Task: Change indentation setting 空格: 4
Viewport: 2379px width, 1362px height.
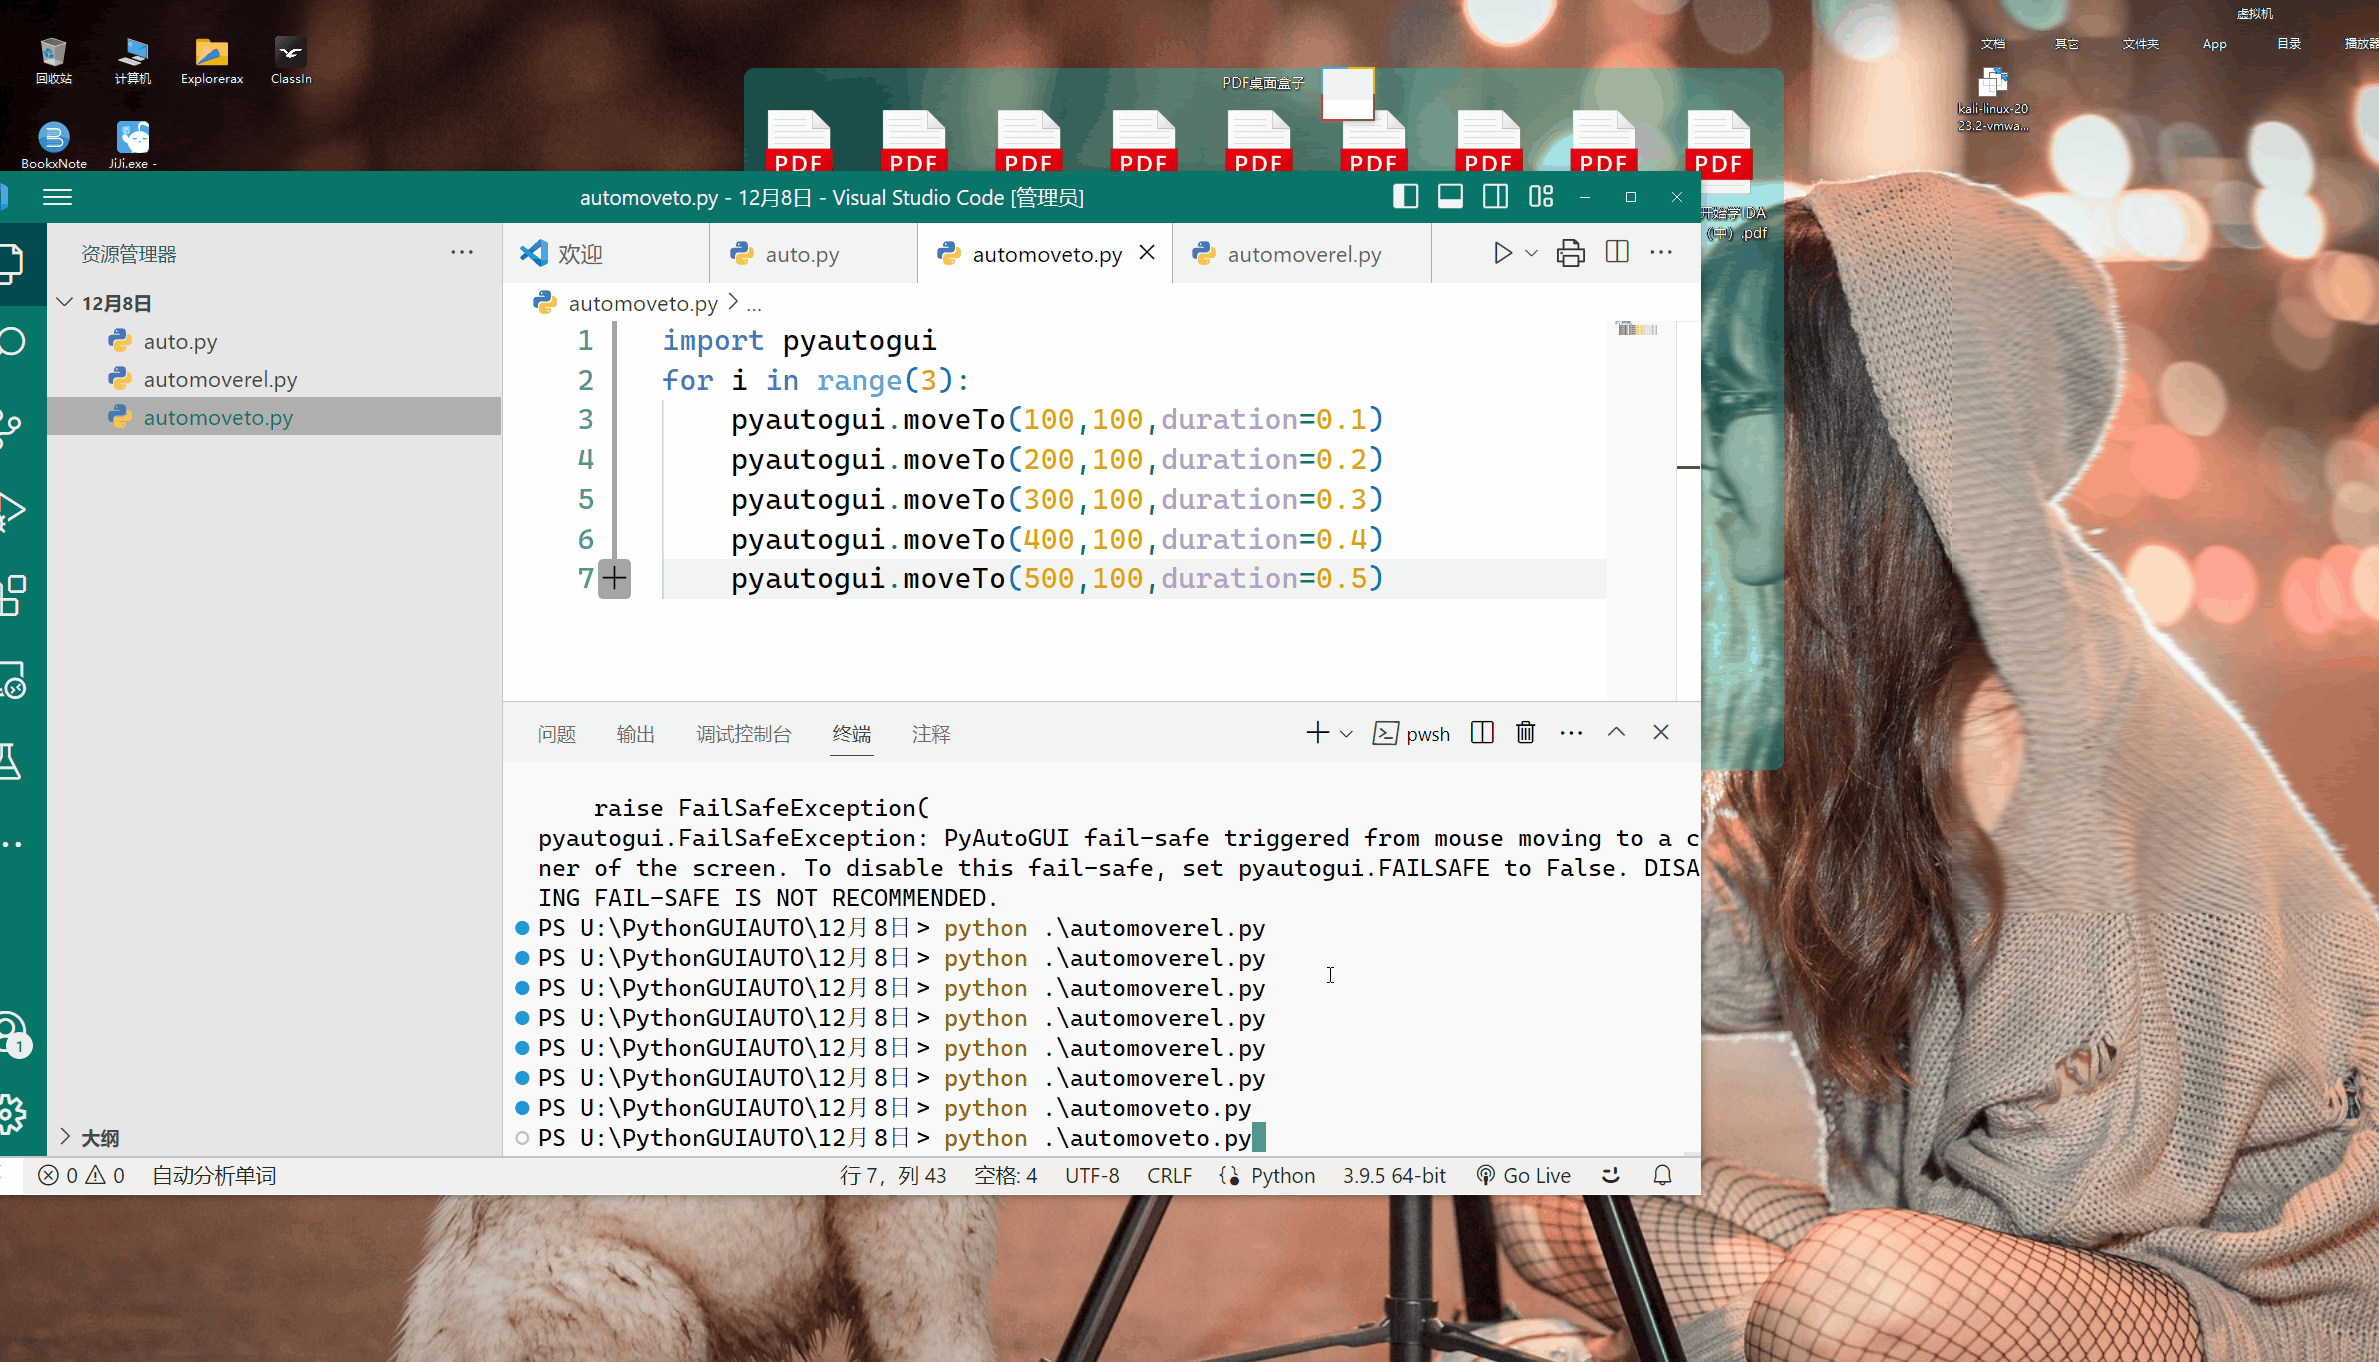Action: [1005, 1175]
